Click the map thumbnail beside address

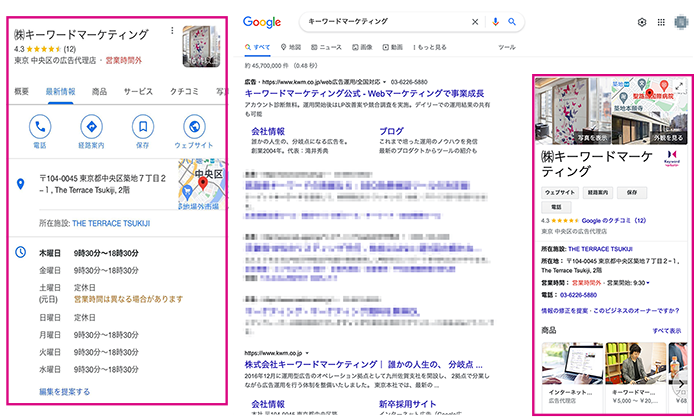coord(202,184)
